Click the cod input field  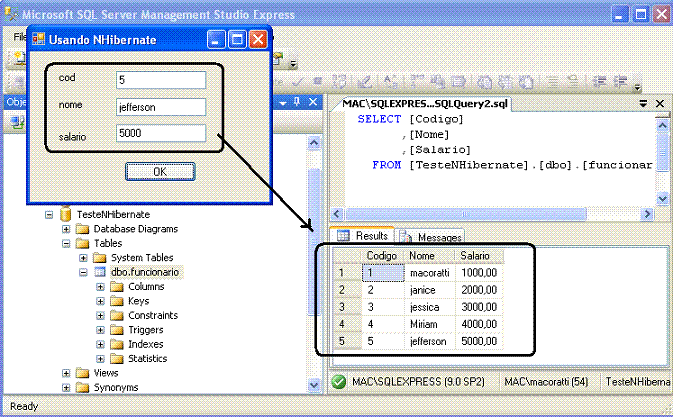tap(161, 80)
